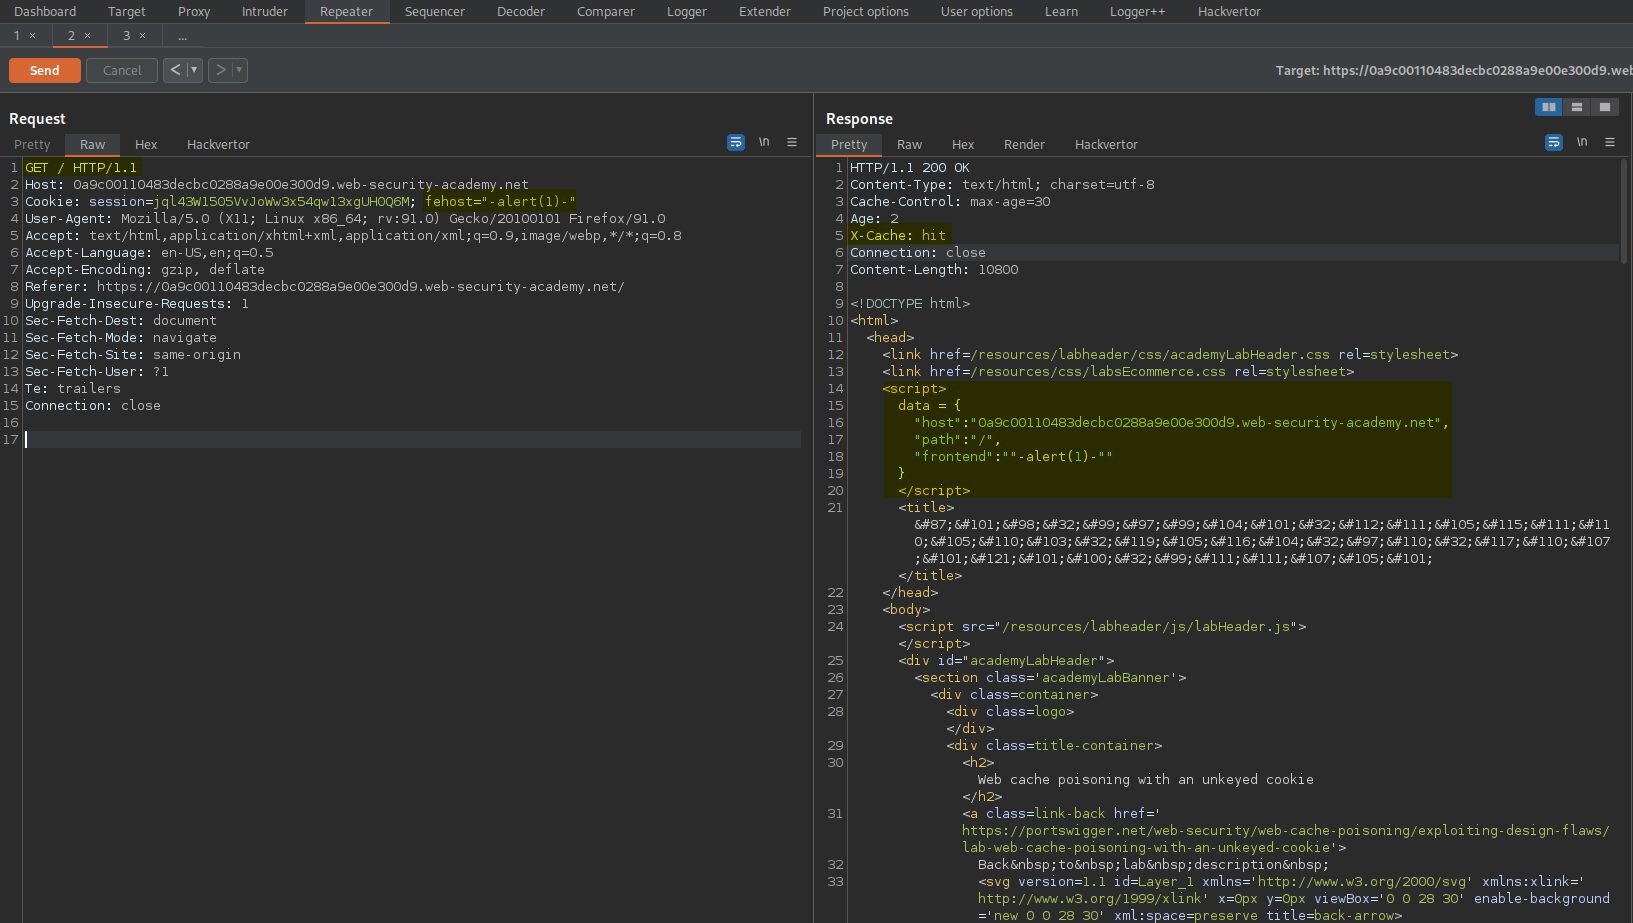The image size is (1633, 923).
Task: Select side-by-side layout view icon
Action: [x=1548, y=107]
